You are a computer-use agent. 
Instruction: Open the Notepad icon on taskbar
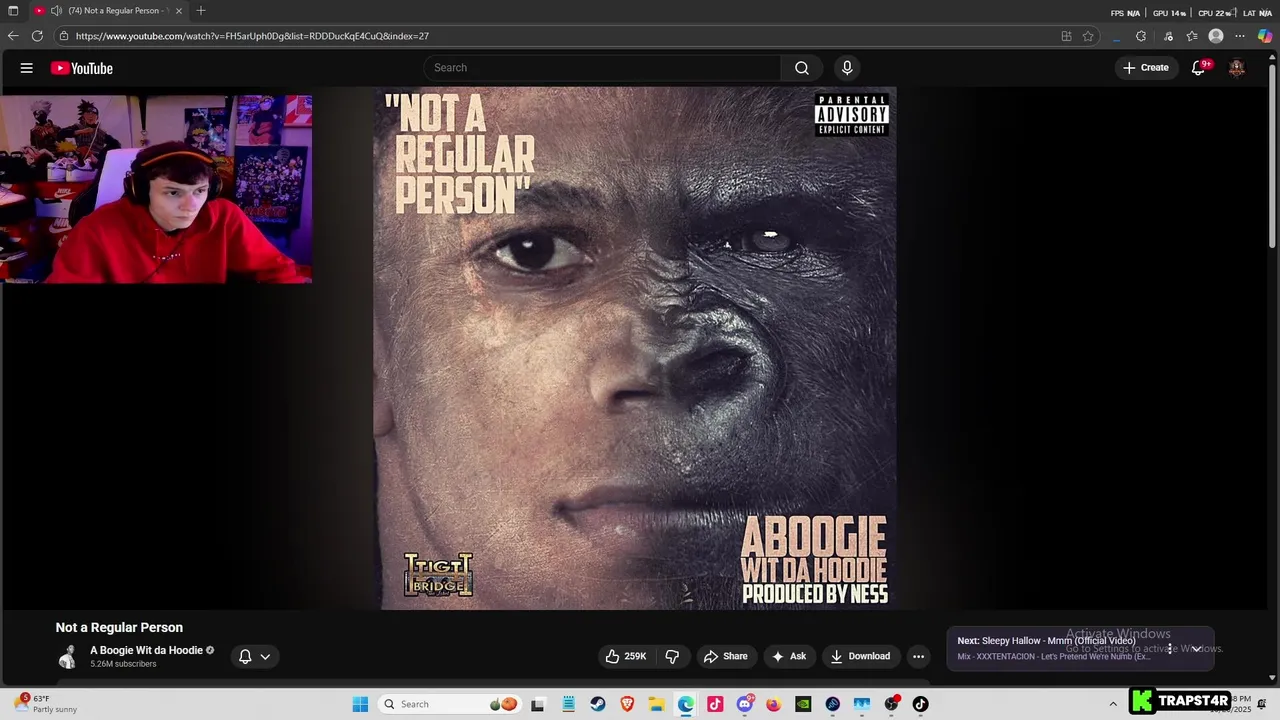(x=568, y=704)
